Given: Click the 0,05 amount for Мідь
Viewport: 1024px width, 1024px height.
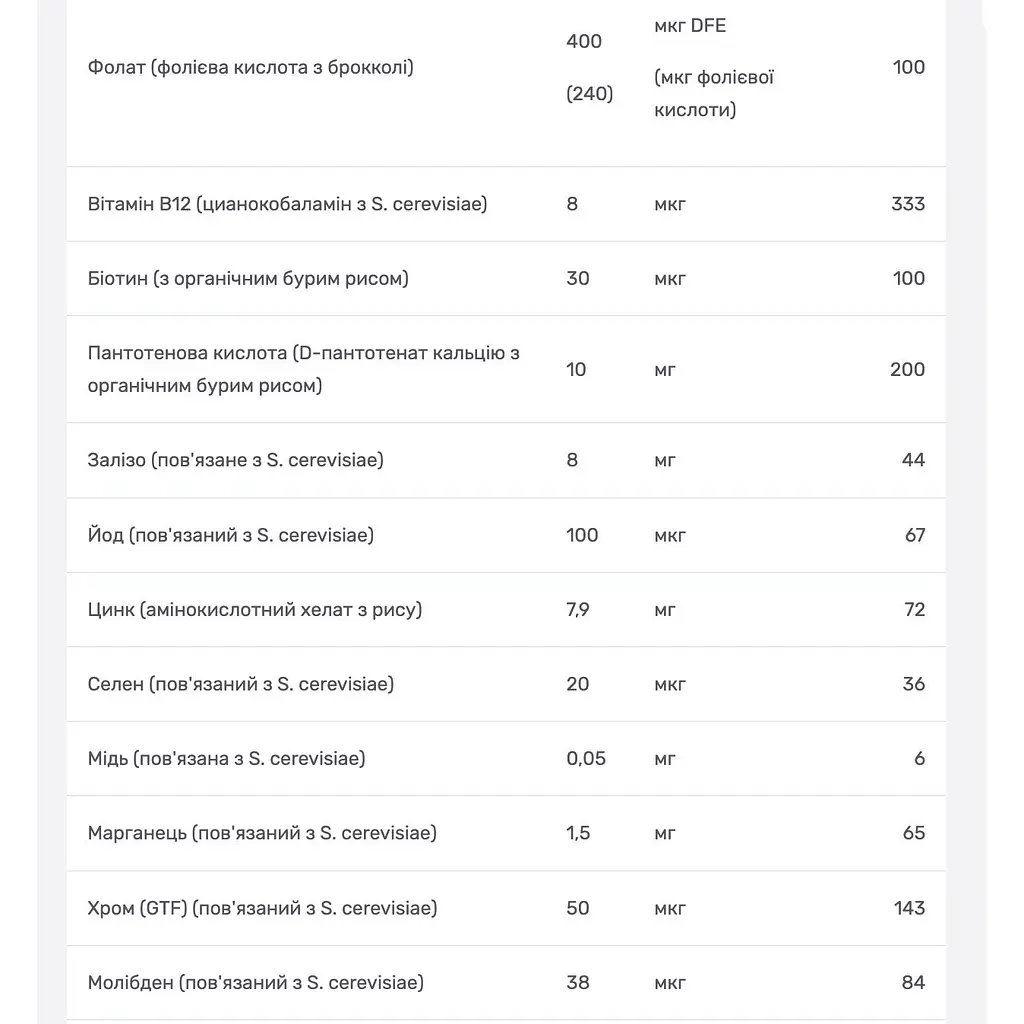Looking at the screenshot, I should click(x=586, y=758).
